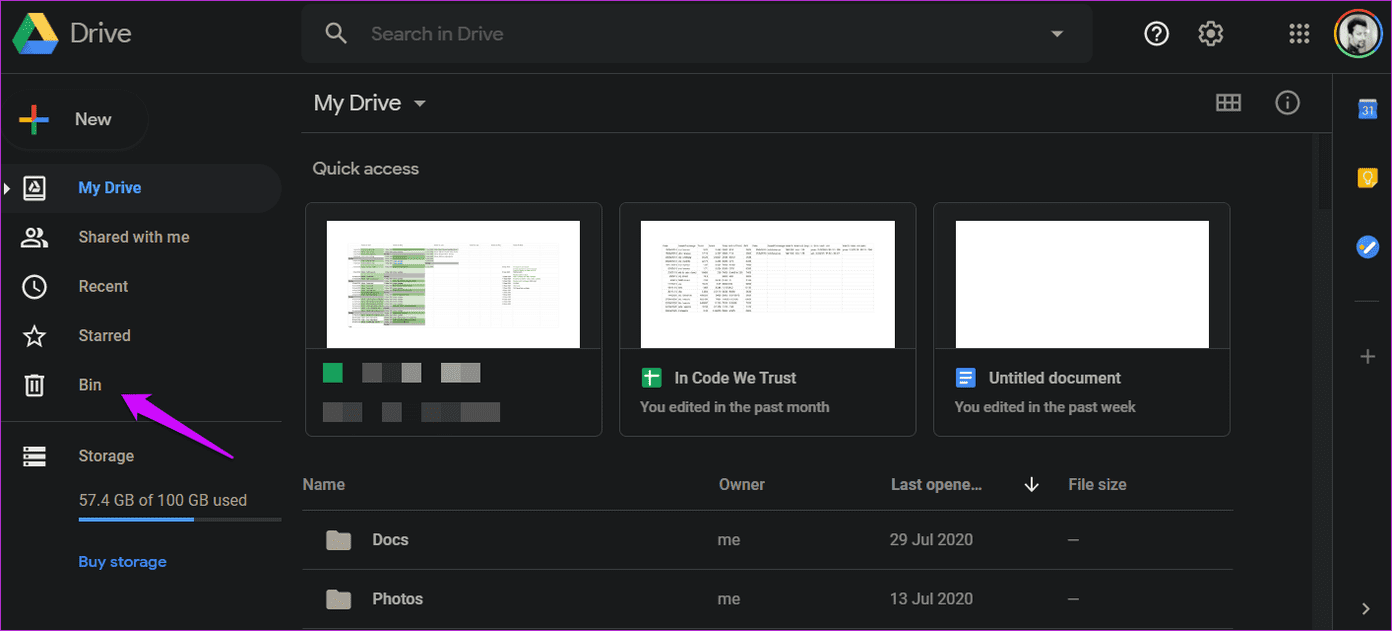Click the Owner column header
The width and height of the screenshot is (1392, 631).
pyautogui.click(x=742, y=484)
